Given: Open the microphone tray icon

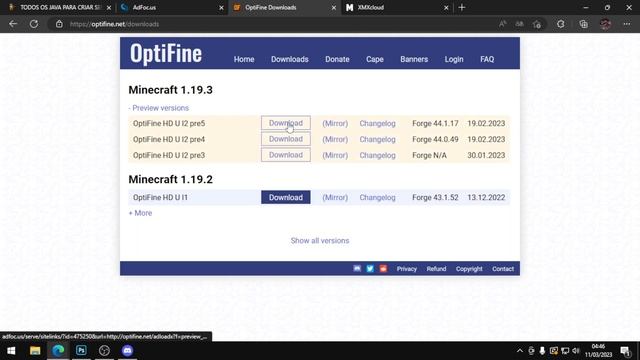Looking at the screenshot, I should tap(542, 351).
